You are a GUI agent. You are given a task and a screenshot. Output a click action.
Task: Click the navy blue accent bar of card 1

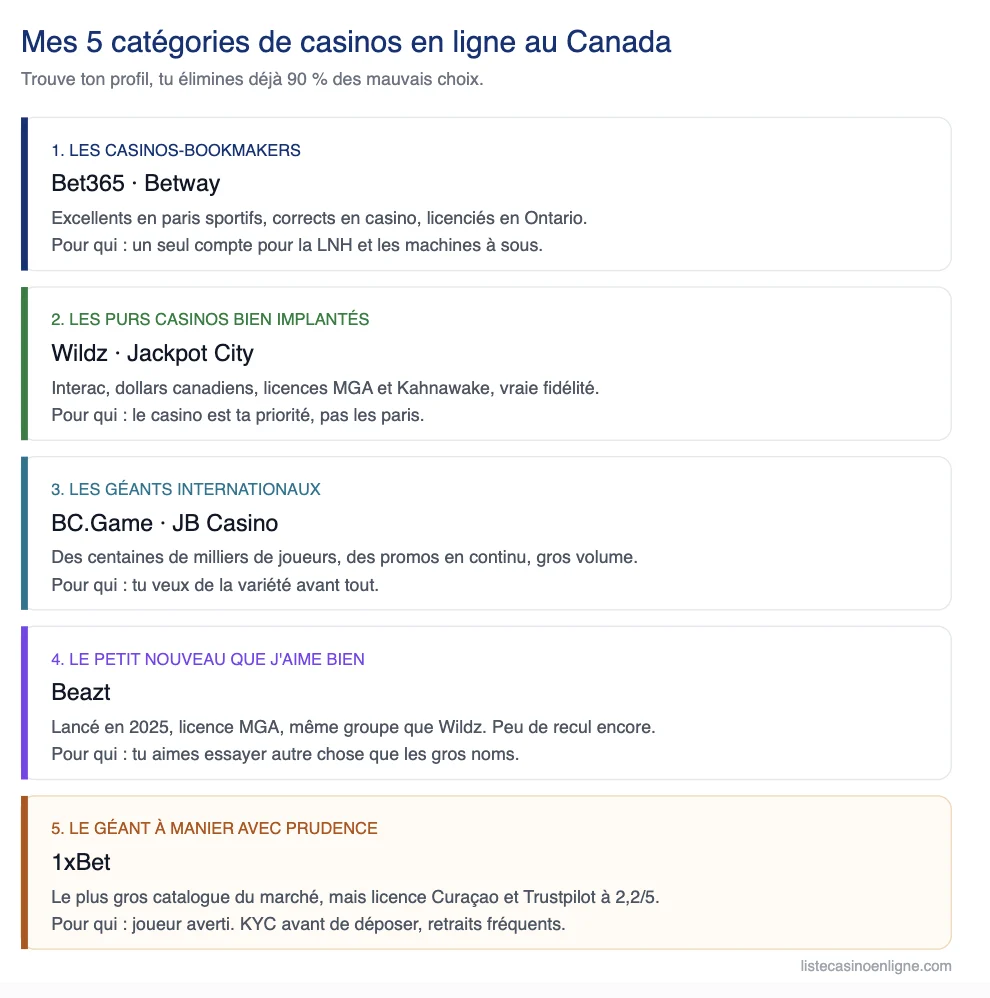click(x=24, y=194)
